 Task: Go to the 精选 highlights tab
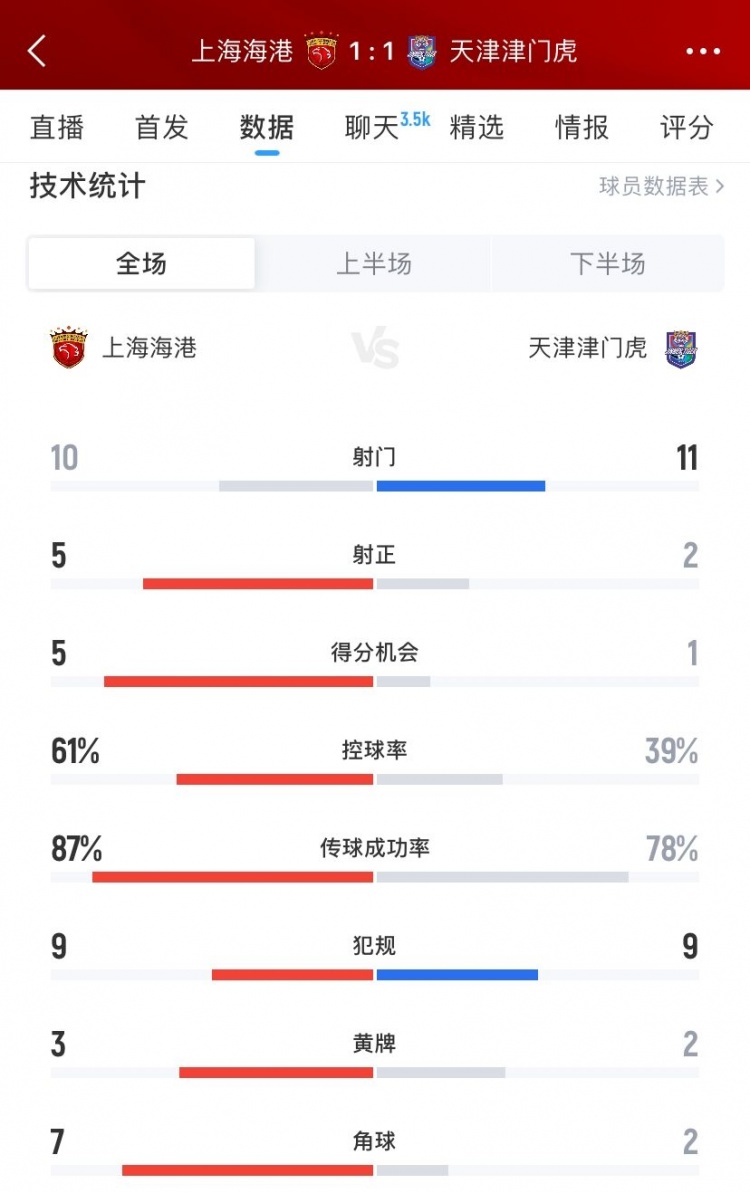[x=477, y=128]
